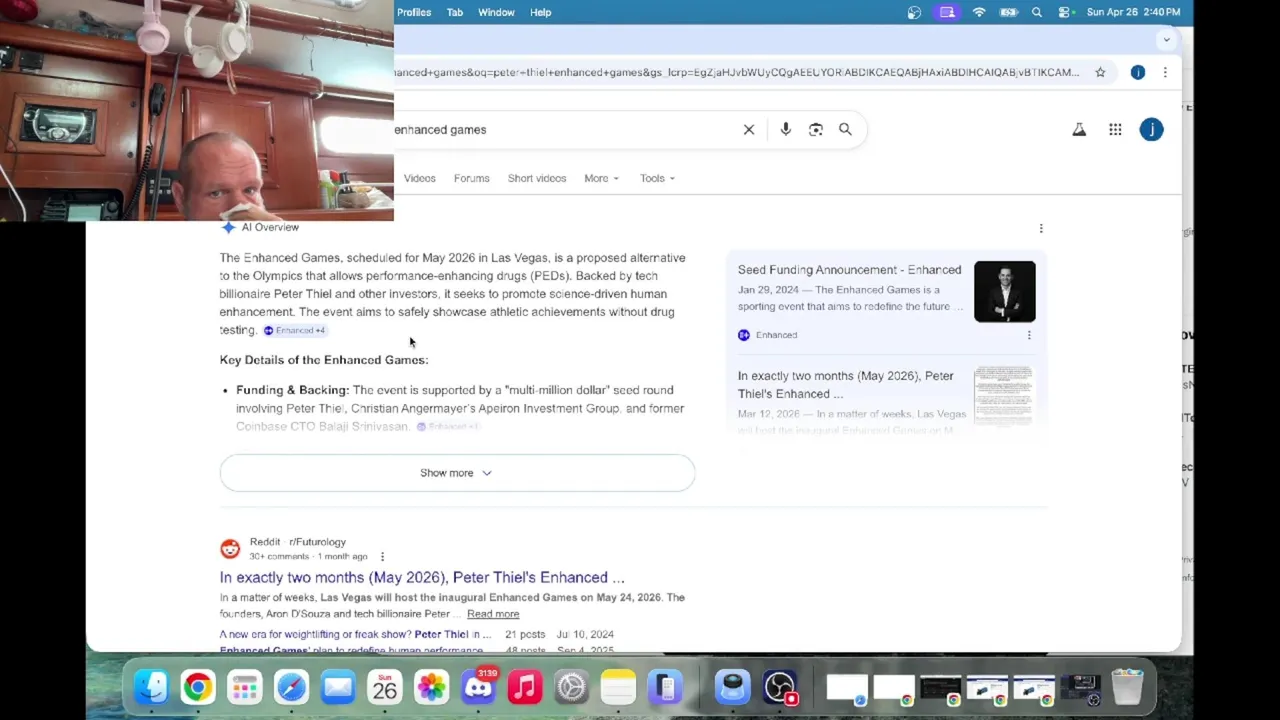Open Mail from the Dock
The width and height of the screenshot is (1280, 720).
point(338,687)
